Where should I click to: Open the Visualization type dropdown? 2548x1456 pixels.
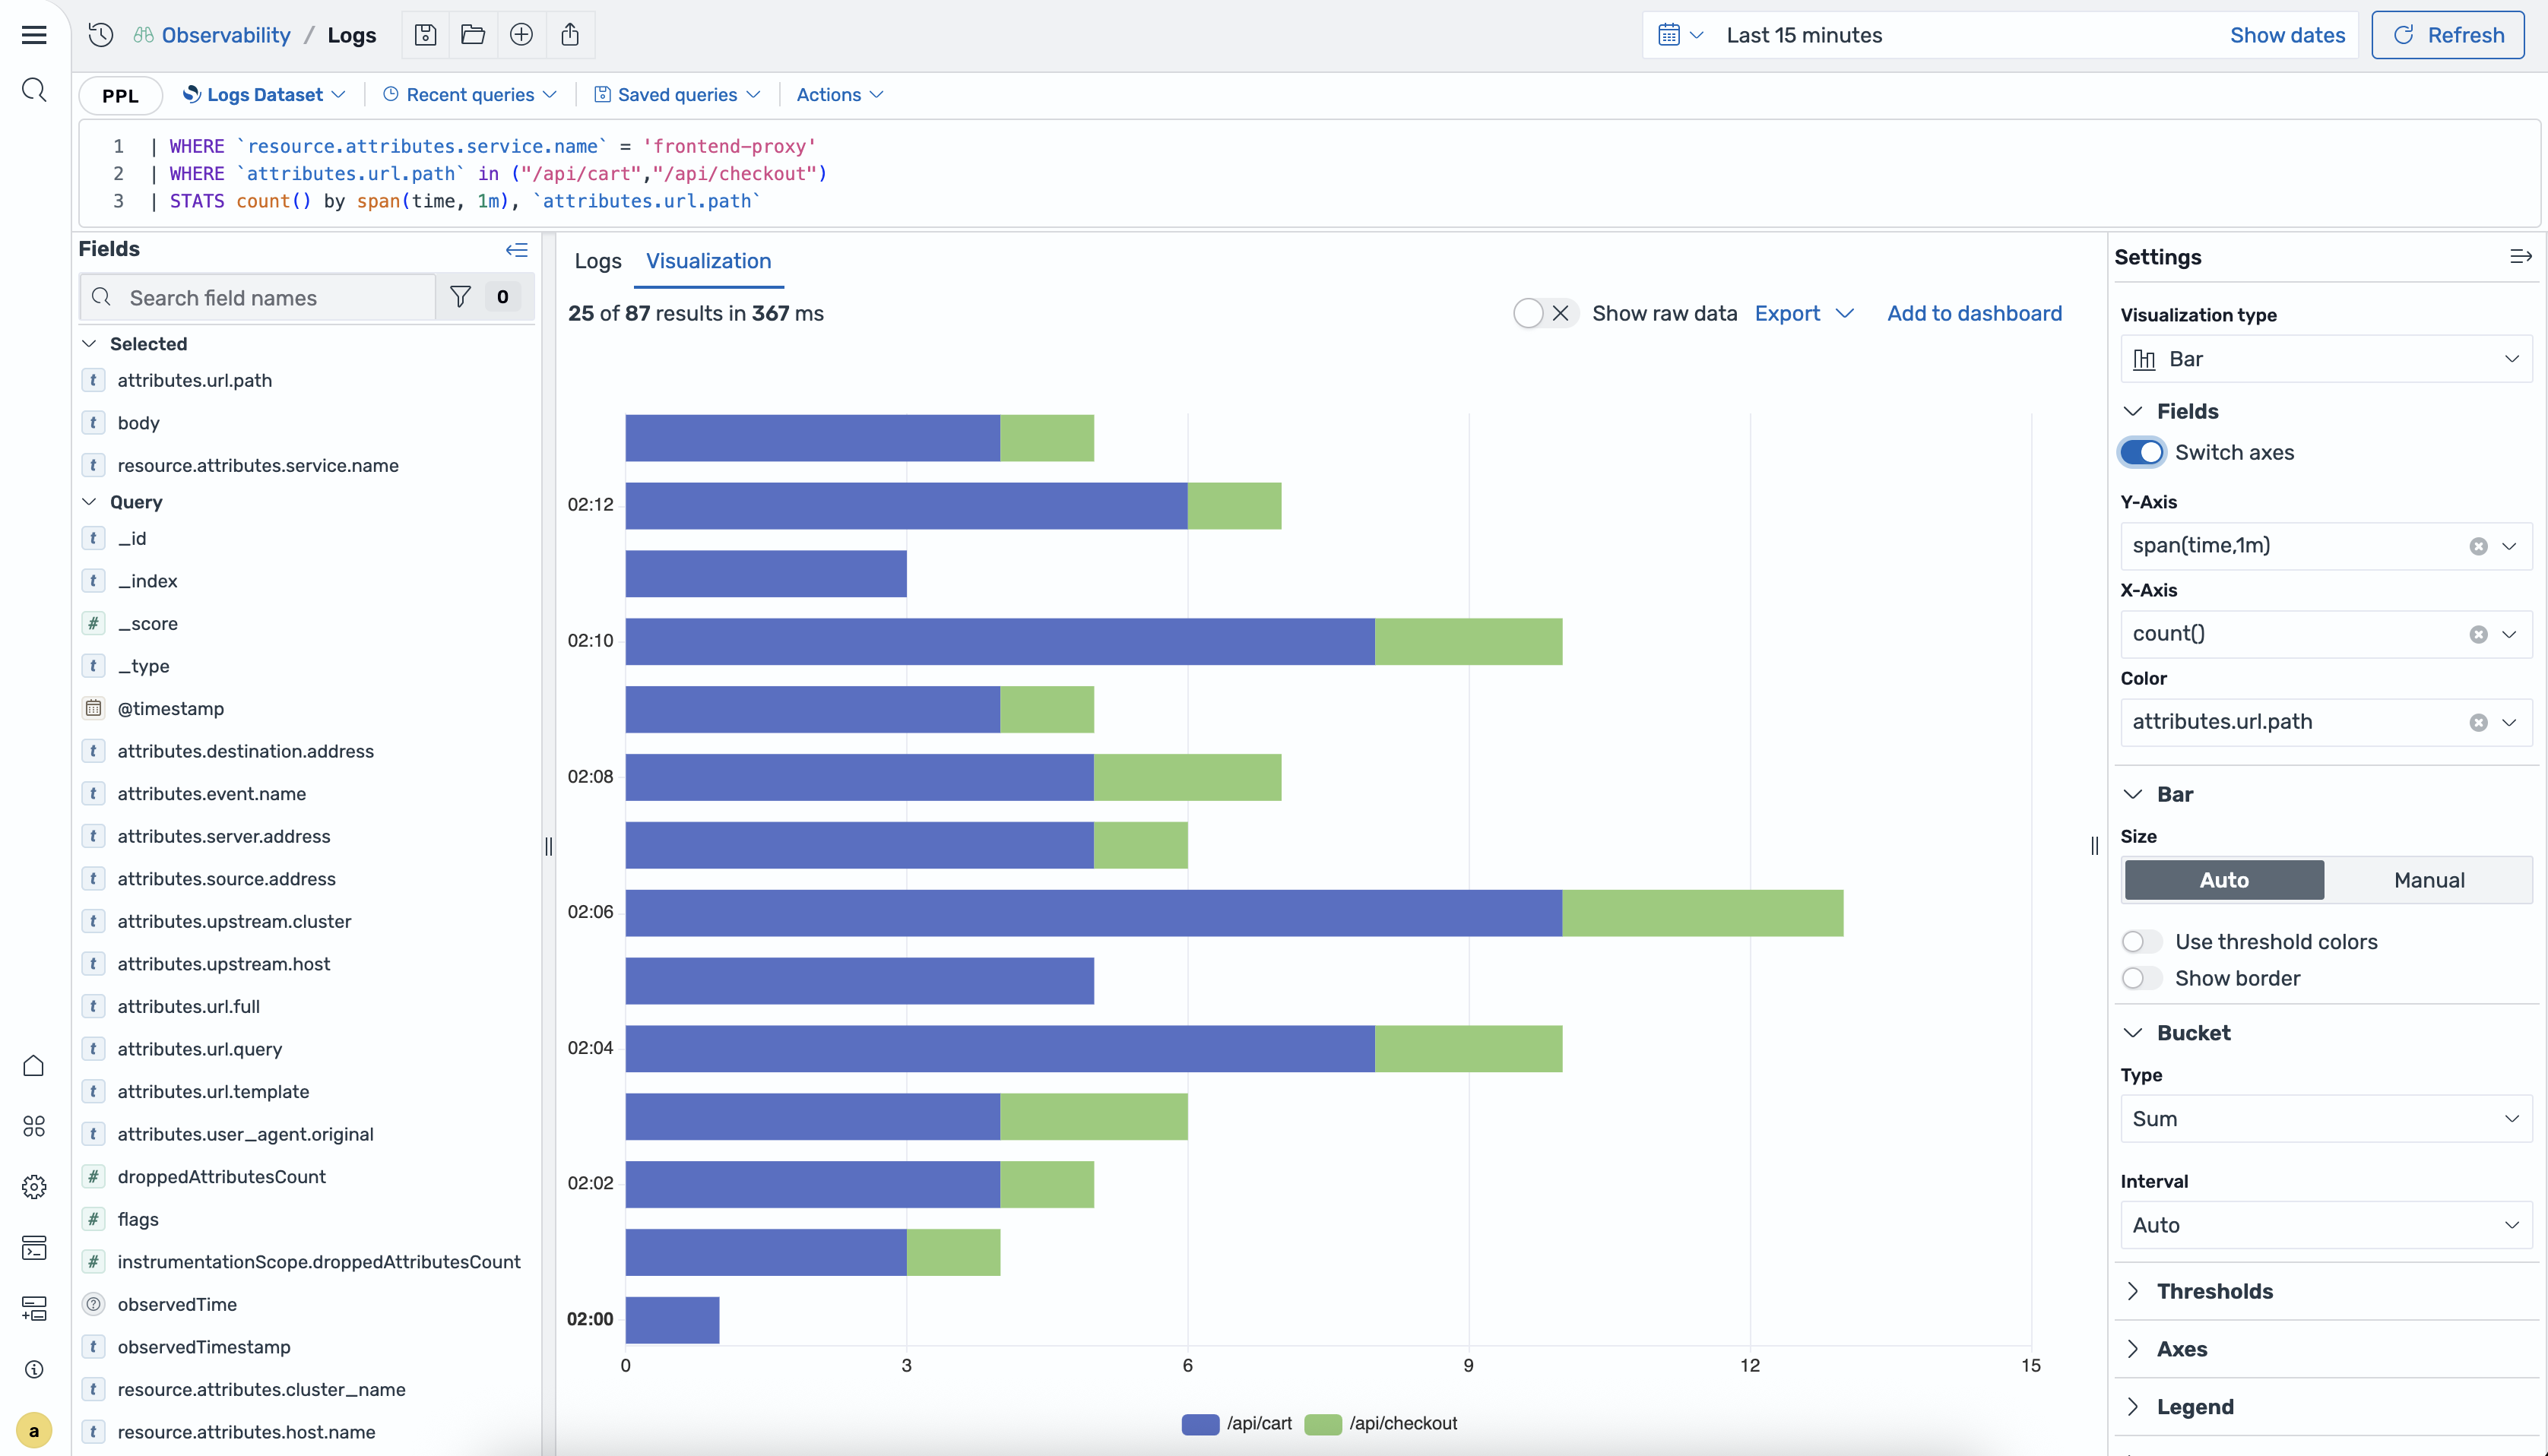pyautogui.click(x=2325, y=359)
